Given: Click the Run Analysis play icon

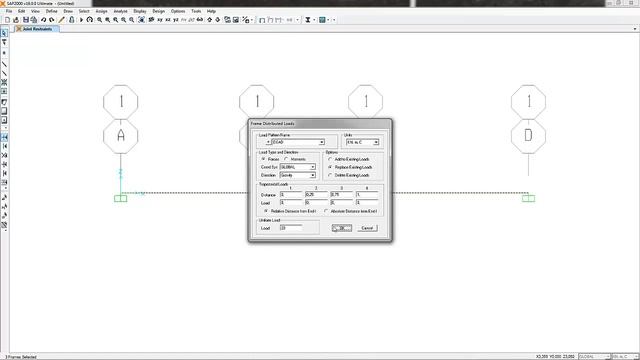Looking at the screenshot, I should coord(81,20).
